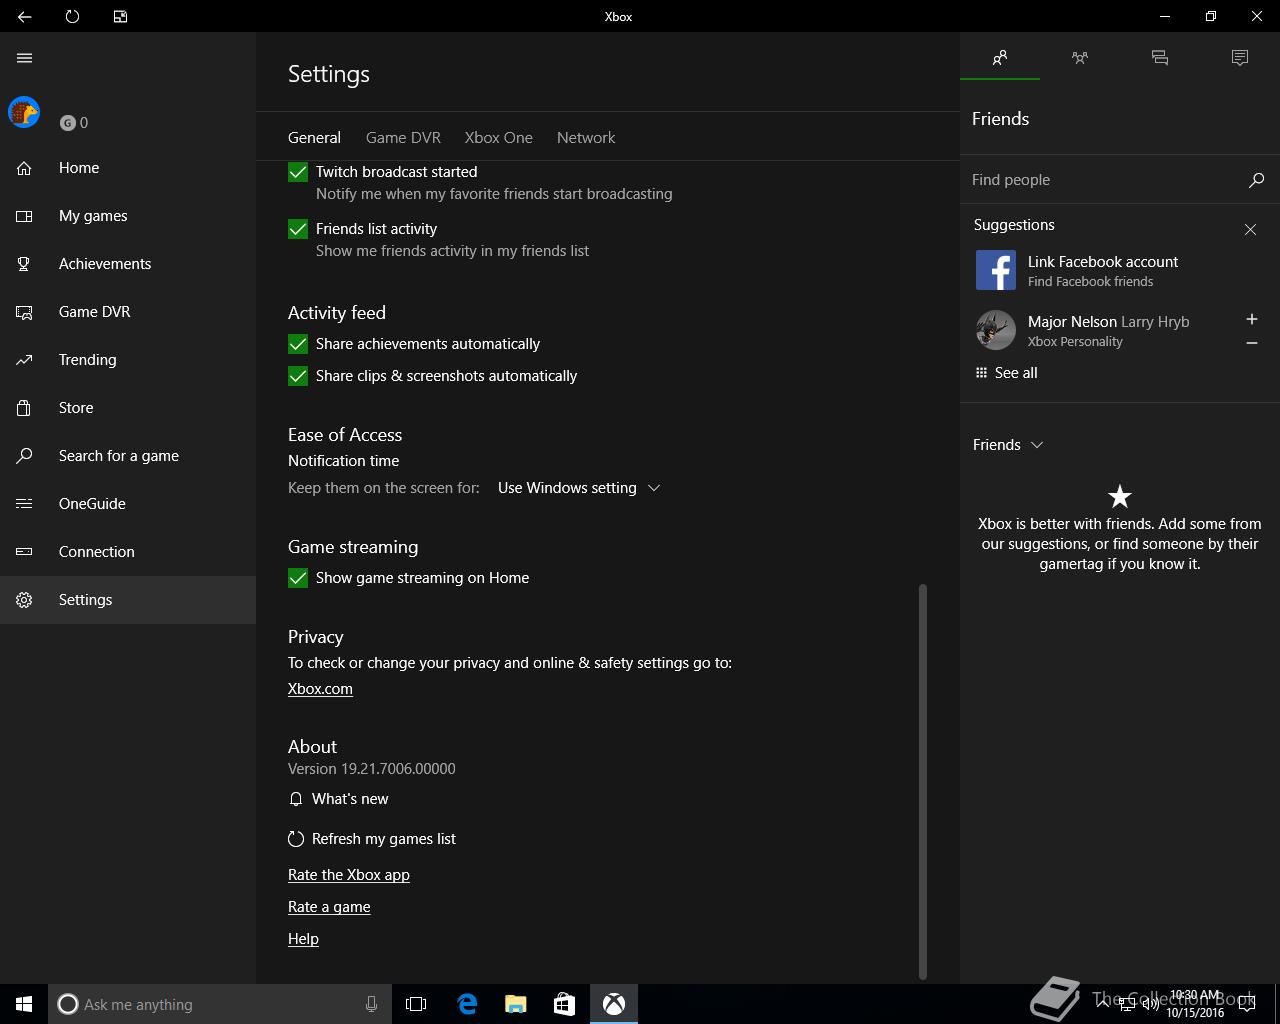Open the Messages panel icon tab

click(1160, 58)
